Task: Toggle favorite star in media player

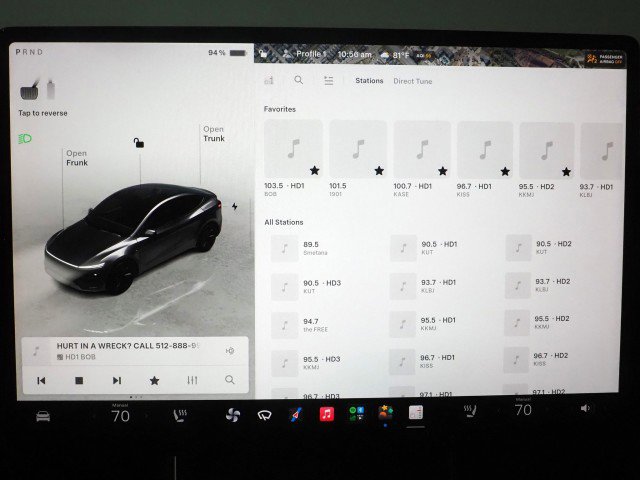Action: (154, 380)
